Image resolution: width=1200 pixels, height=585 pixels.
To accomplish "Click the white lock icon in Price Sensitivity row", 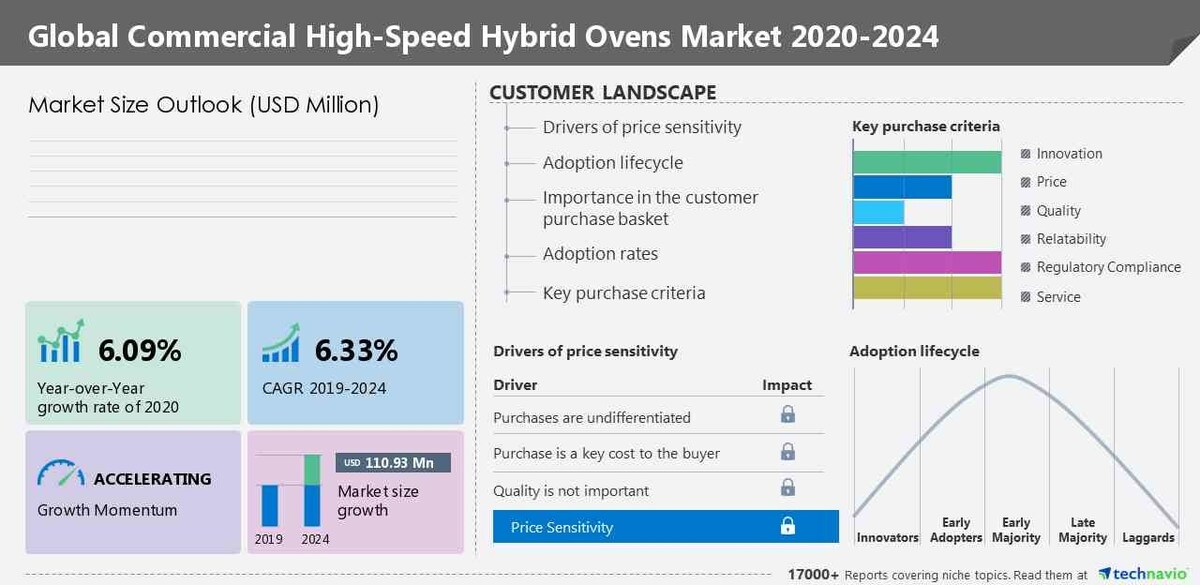I will pos(788,526).
